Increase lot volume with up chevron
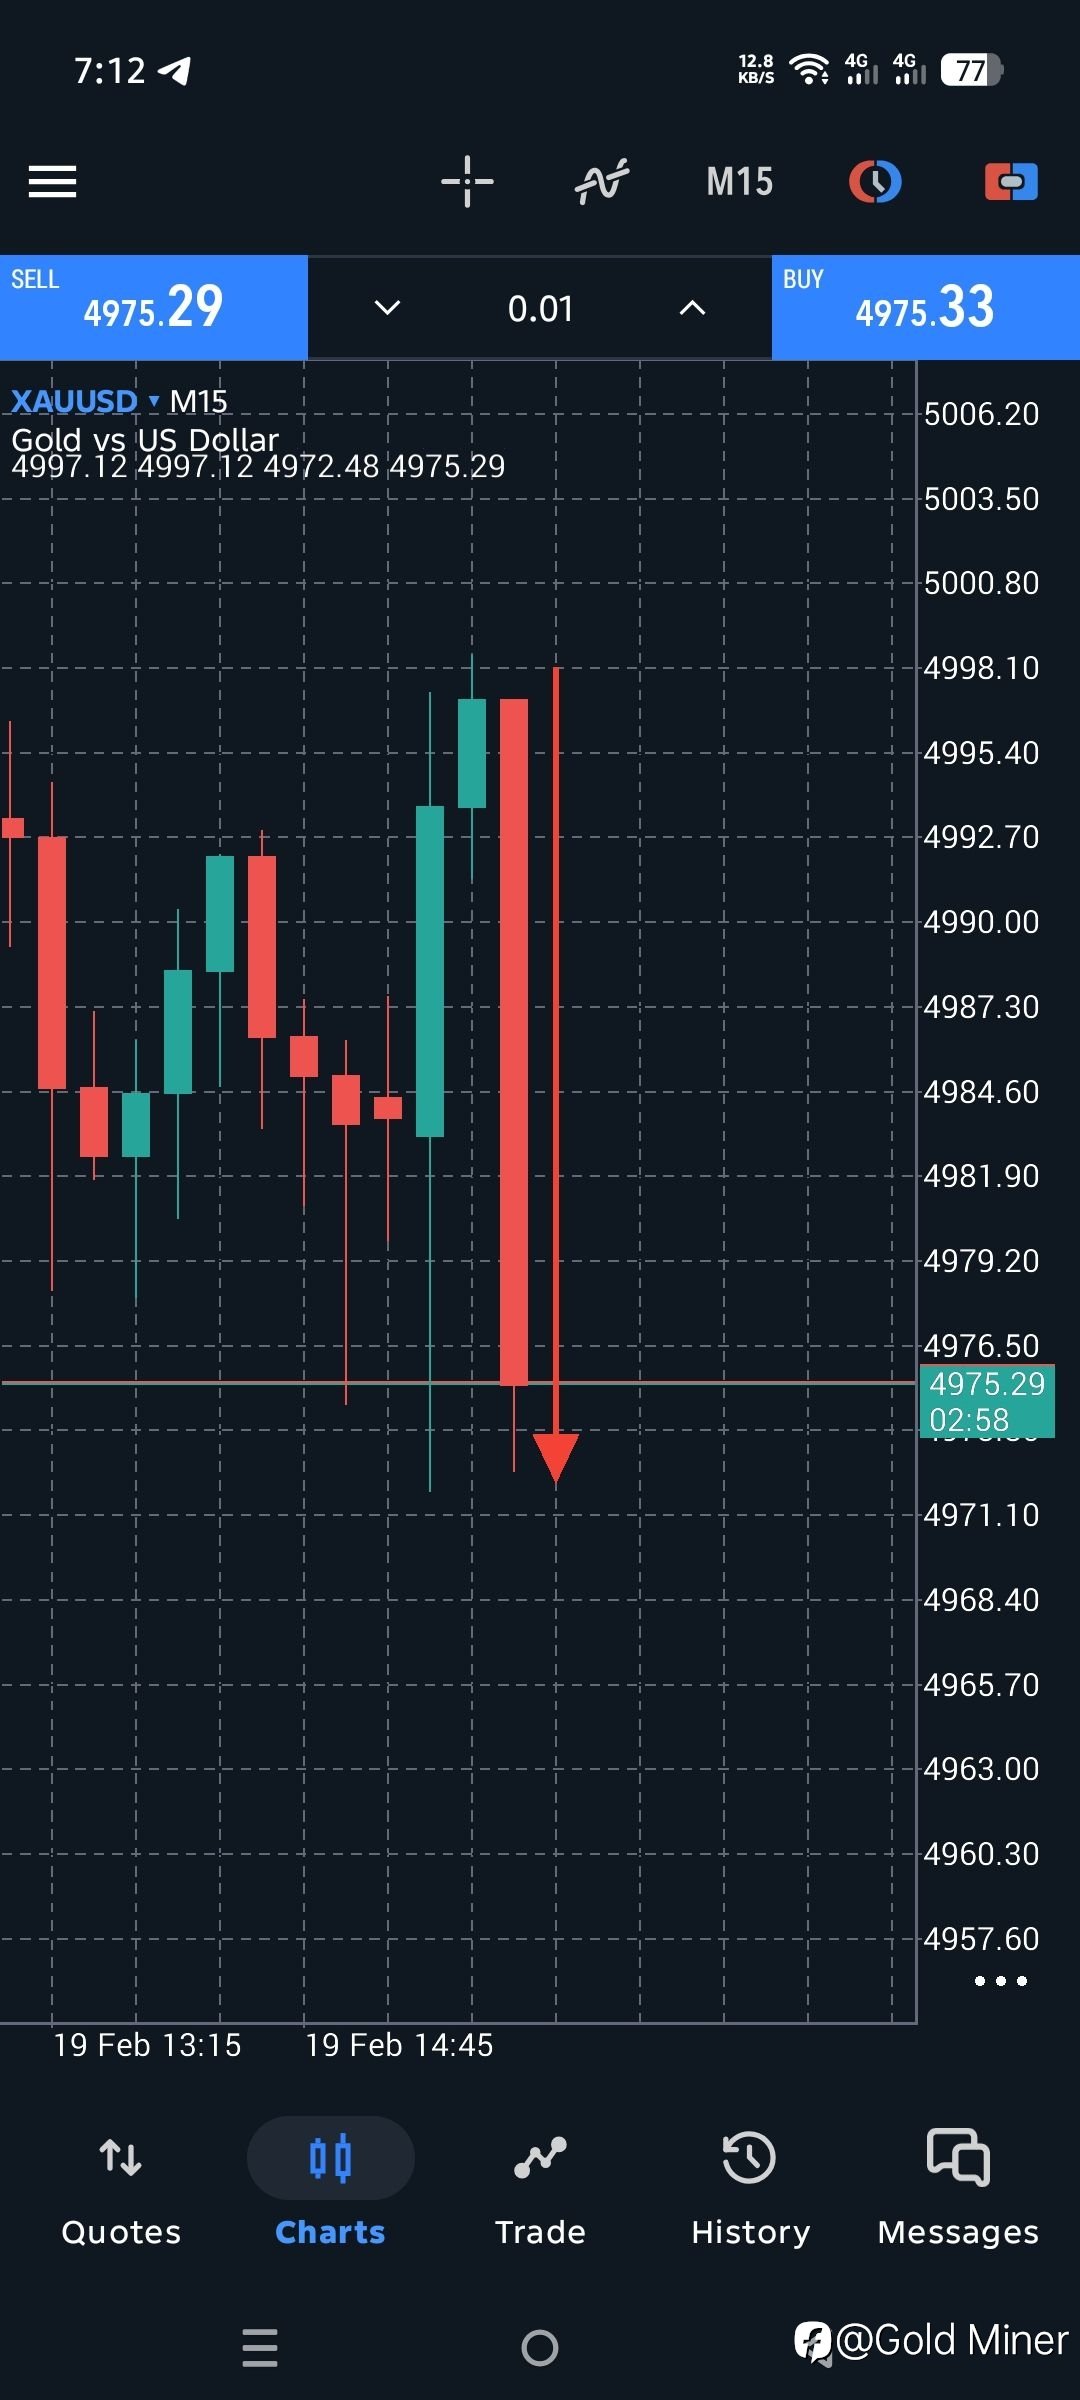The height and width of the screenshot is (2400, 1080). 692,308
